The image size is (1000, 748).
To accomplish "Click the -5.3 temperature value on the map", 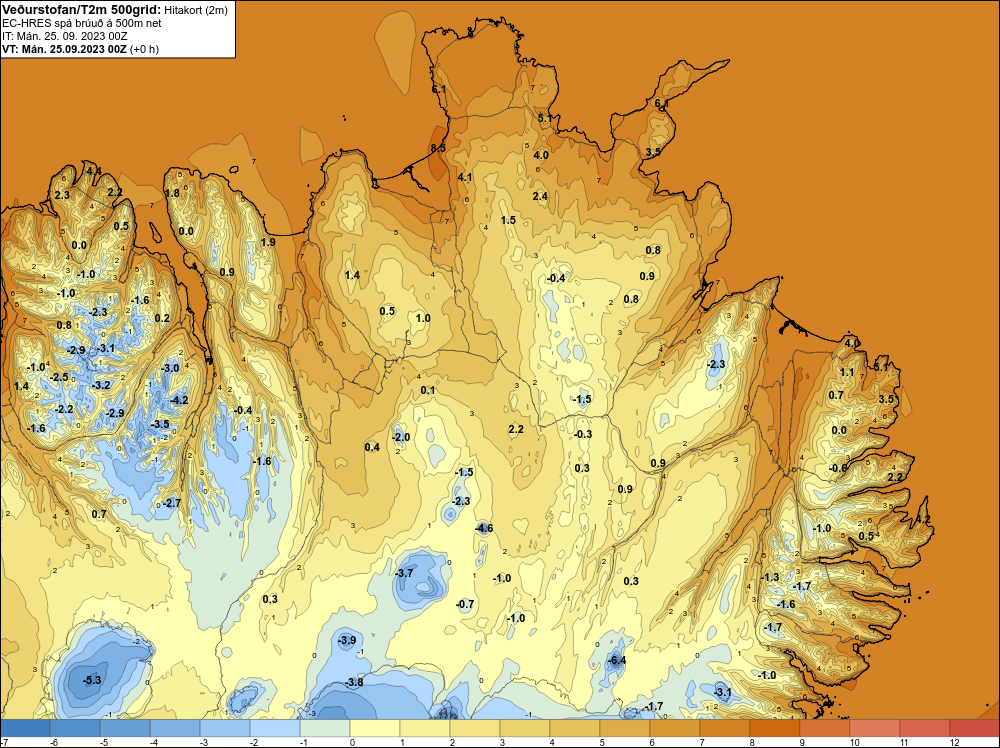I will point(92,680).
